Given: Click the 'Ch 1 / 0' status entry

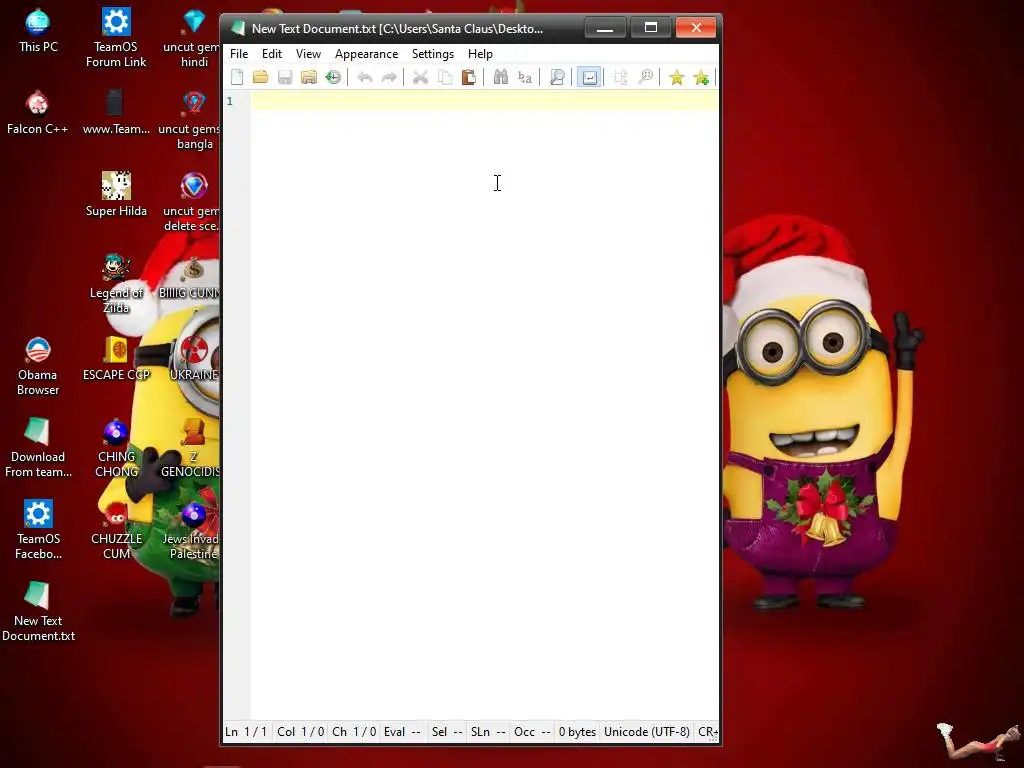Looking at the screenshot, I should (354, 732).
